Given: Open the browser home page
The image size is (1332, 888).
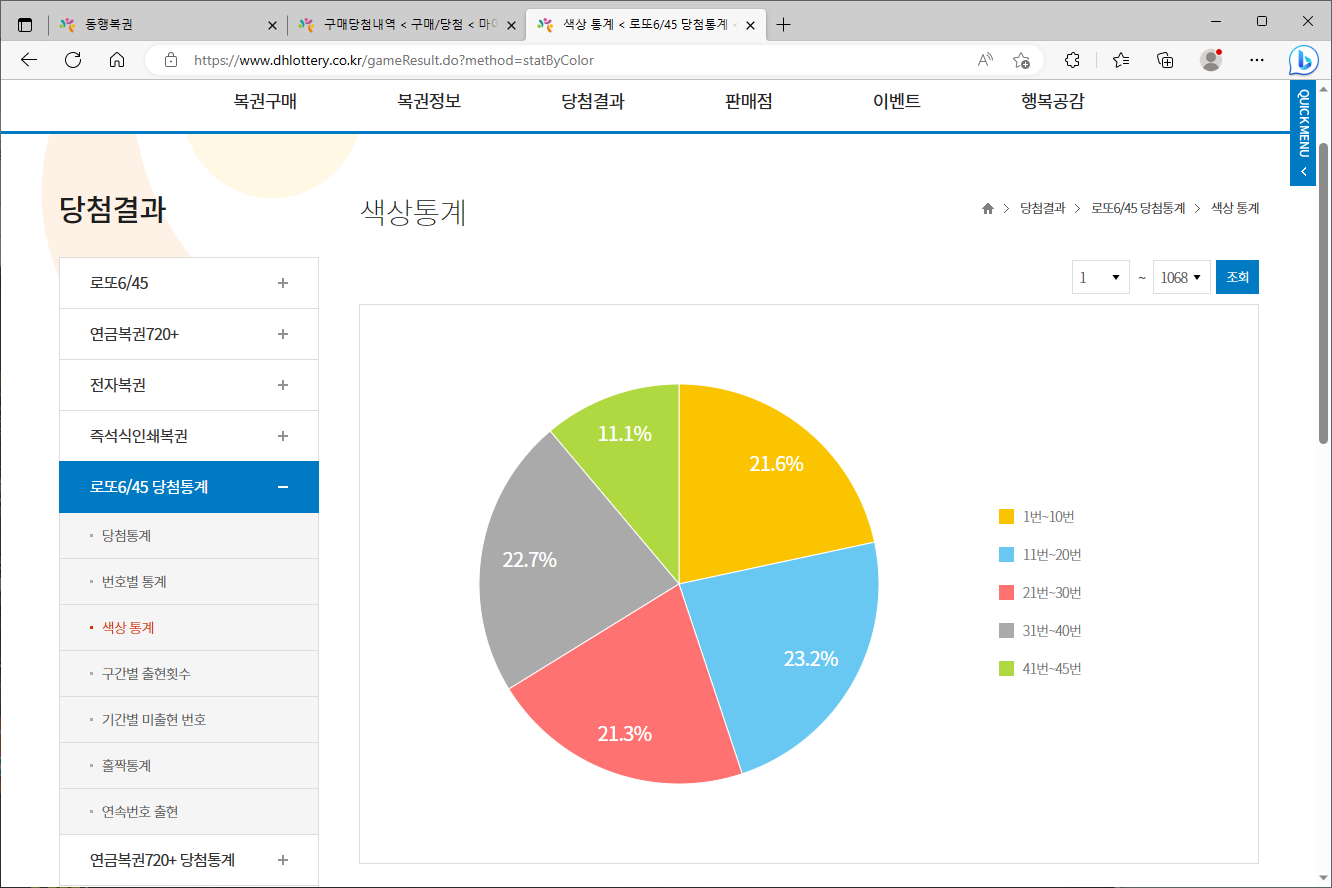Looking at the screenshot, I should pyautogui.click(x=117, y=60).
